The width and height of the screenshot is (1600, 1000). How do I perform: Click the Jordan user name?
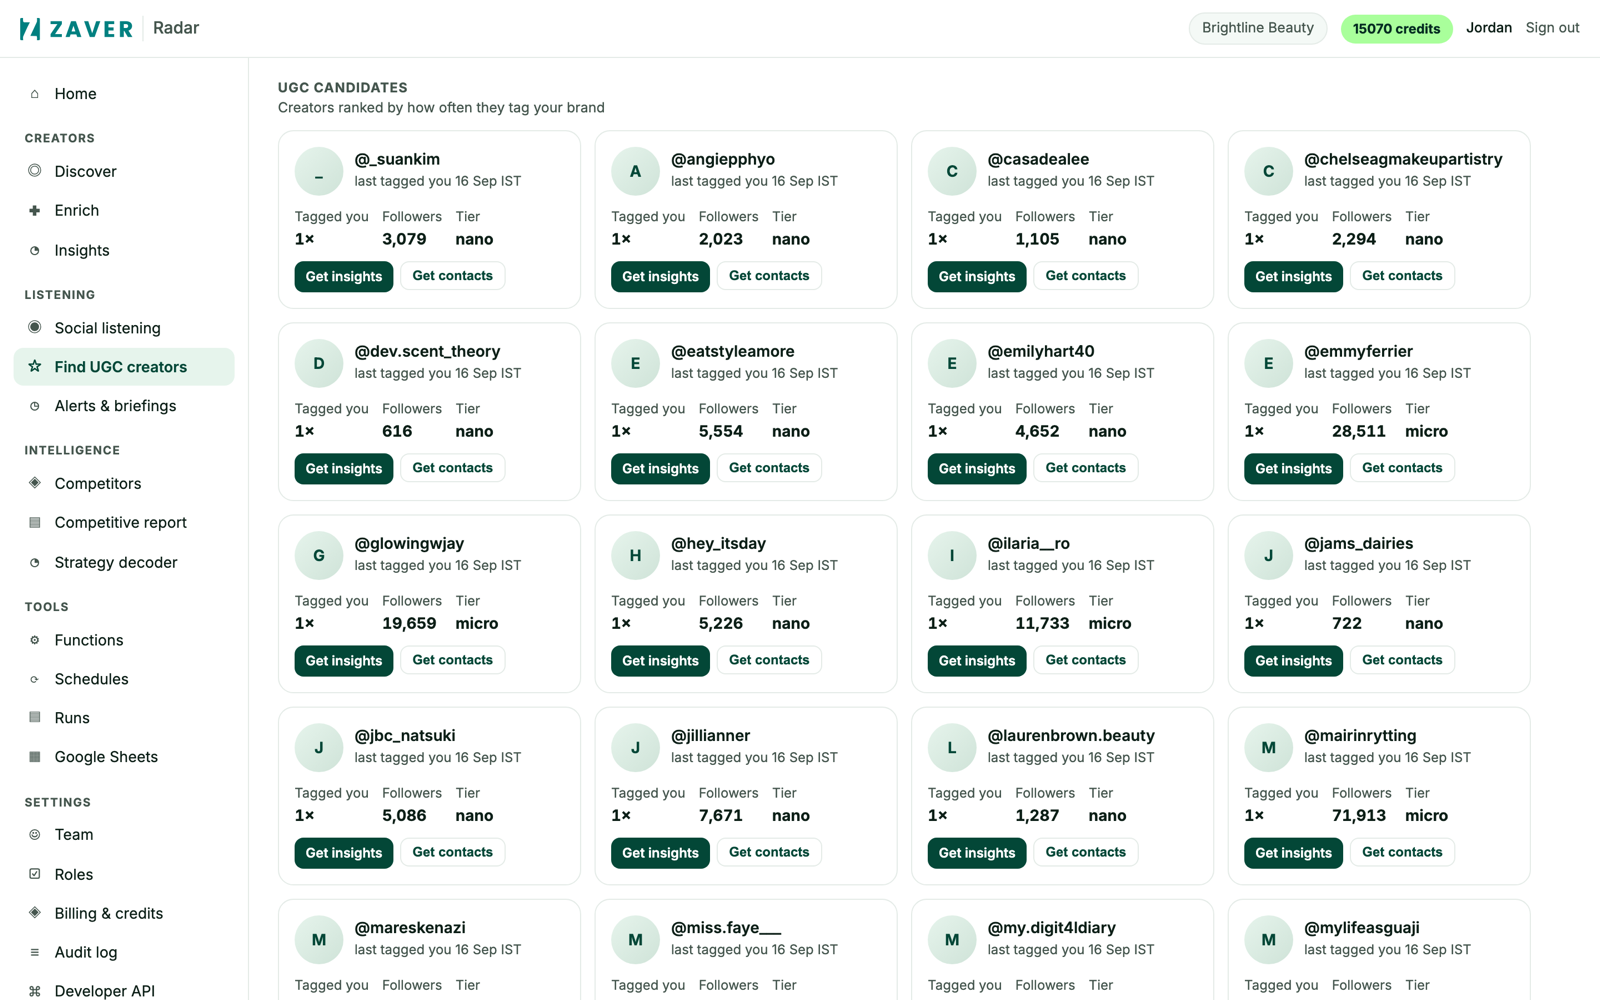[x=1488, y=28]
